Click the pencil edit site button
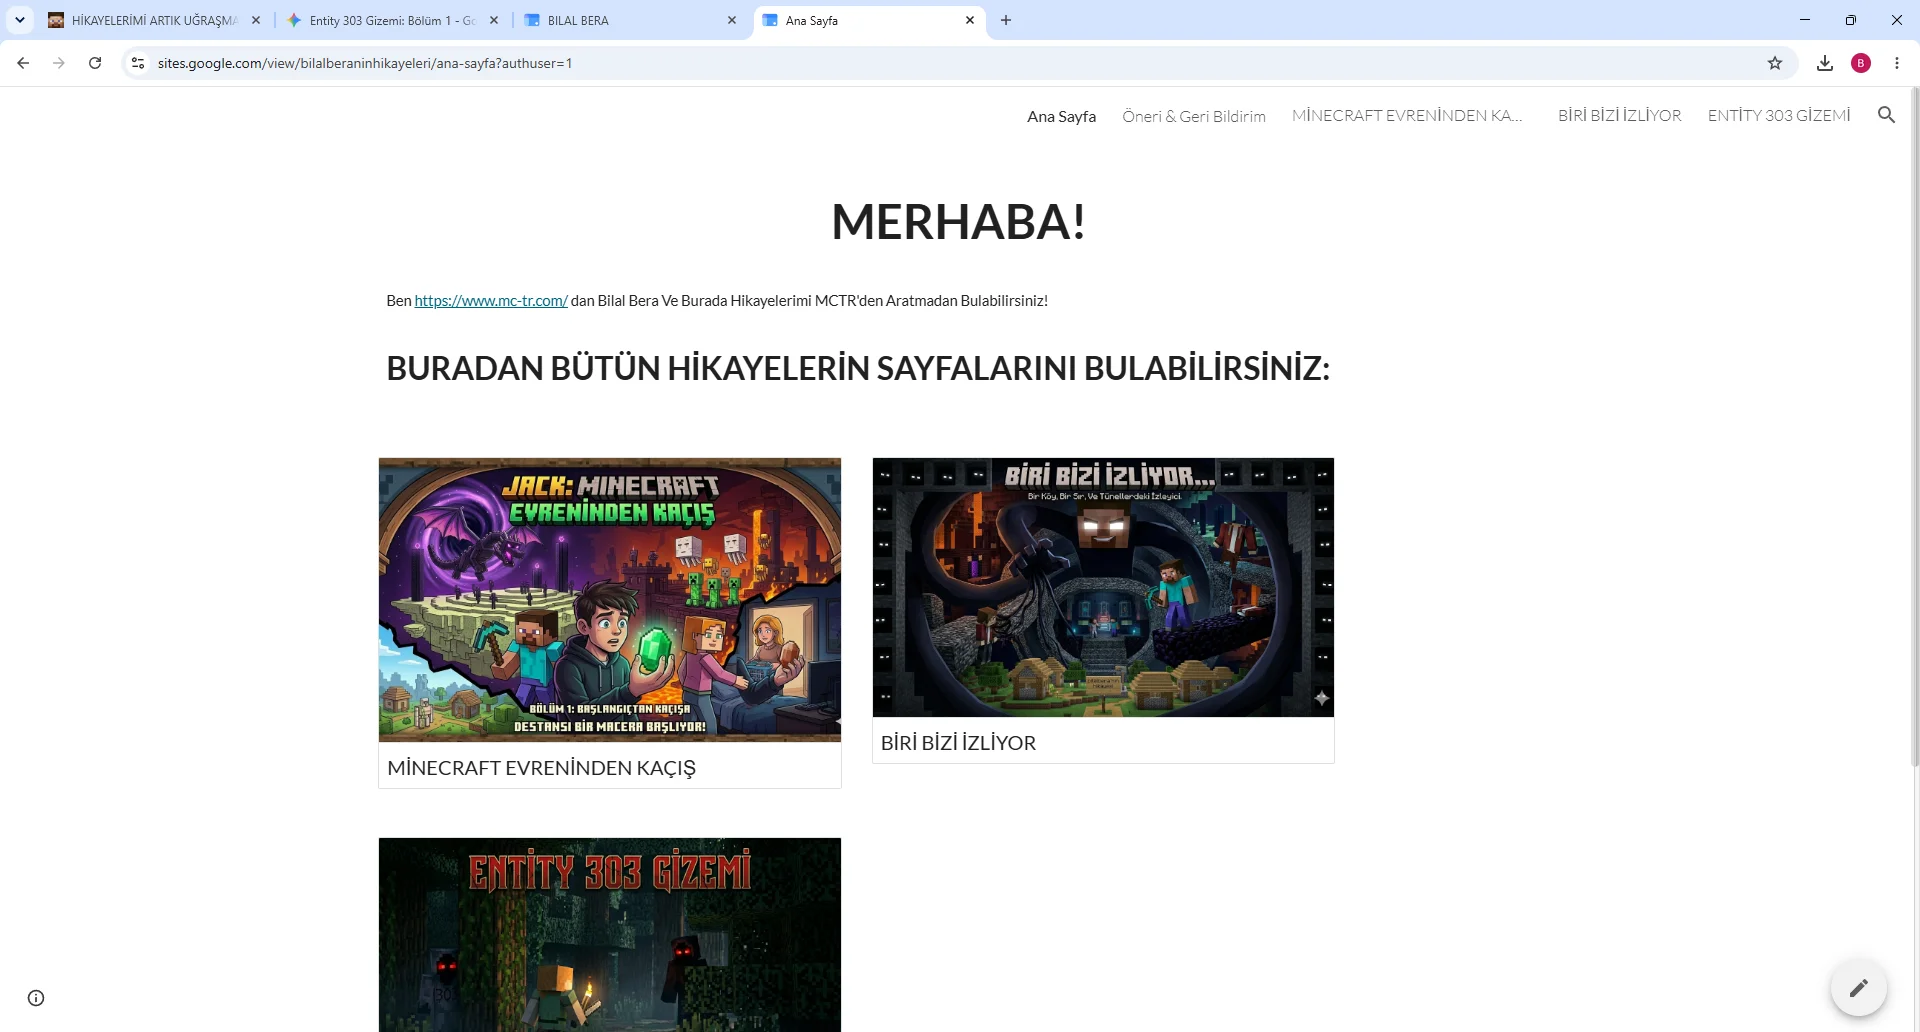Screen dimensions: 1920x1032 point(1859,988)
